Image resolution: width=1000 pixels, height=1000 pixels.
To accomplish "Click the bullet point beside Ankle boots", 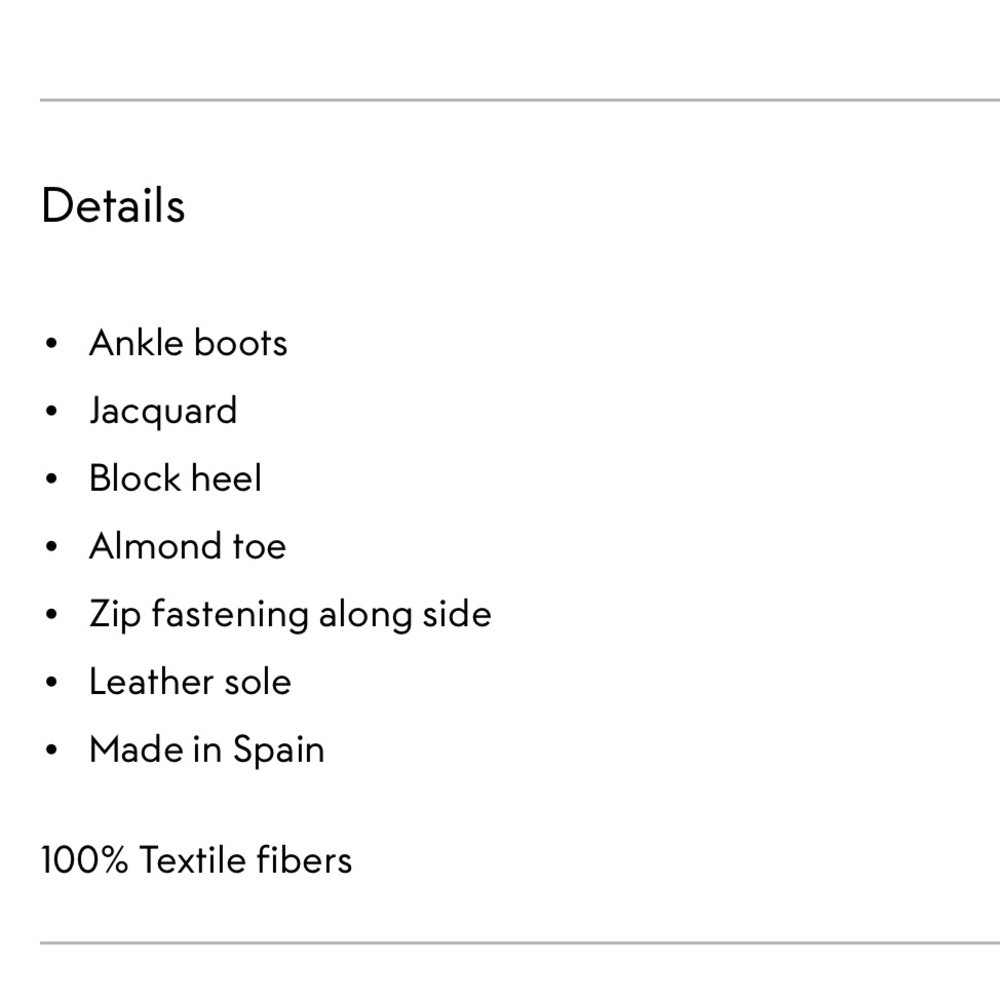I will [52, 344].
